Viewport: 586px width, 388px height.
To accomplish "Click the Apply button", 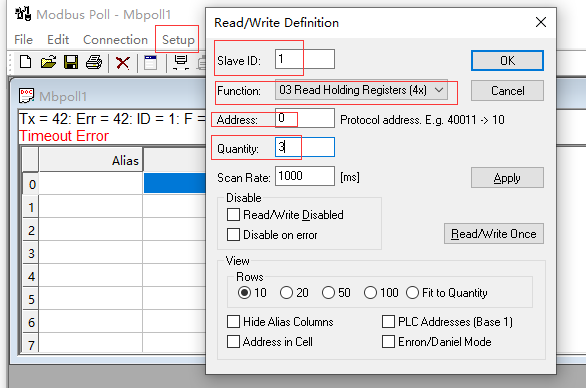I will 507,178.
